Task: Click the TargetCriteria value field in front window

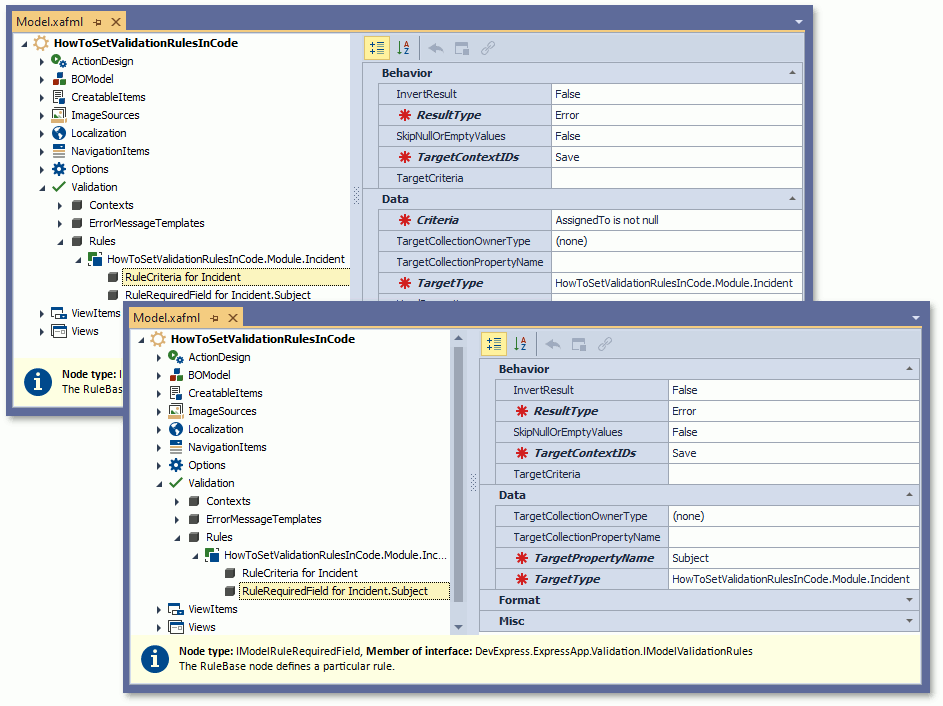Action: coord(792,474)
